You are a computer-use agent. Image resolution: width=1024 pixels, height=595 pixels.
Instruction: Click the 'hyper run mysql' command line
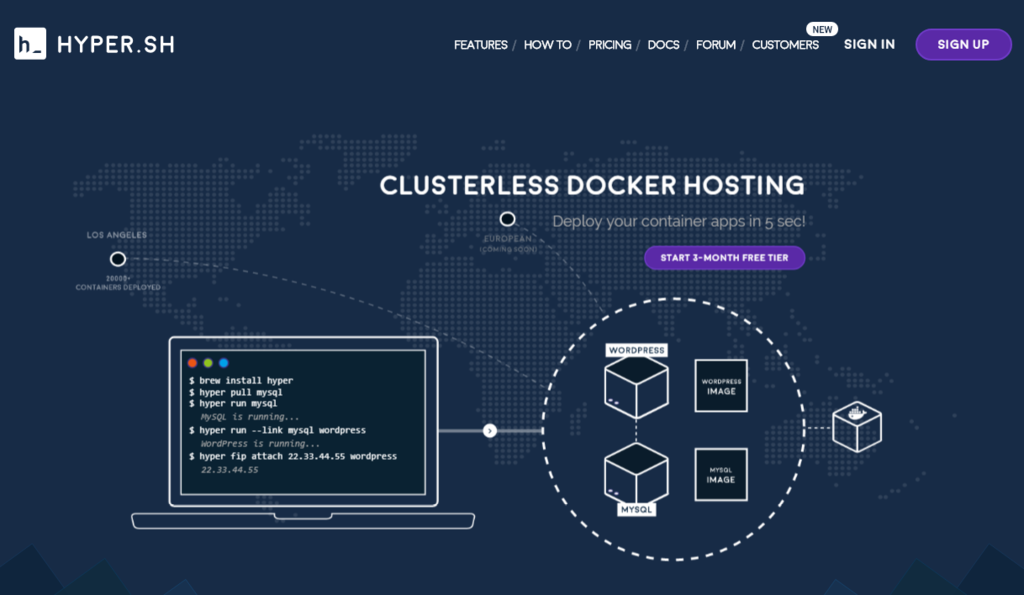233,404
